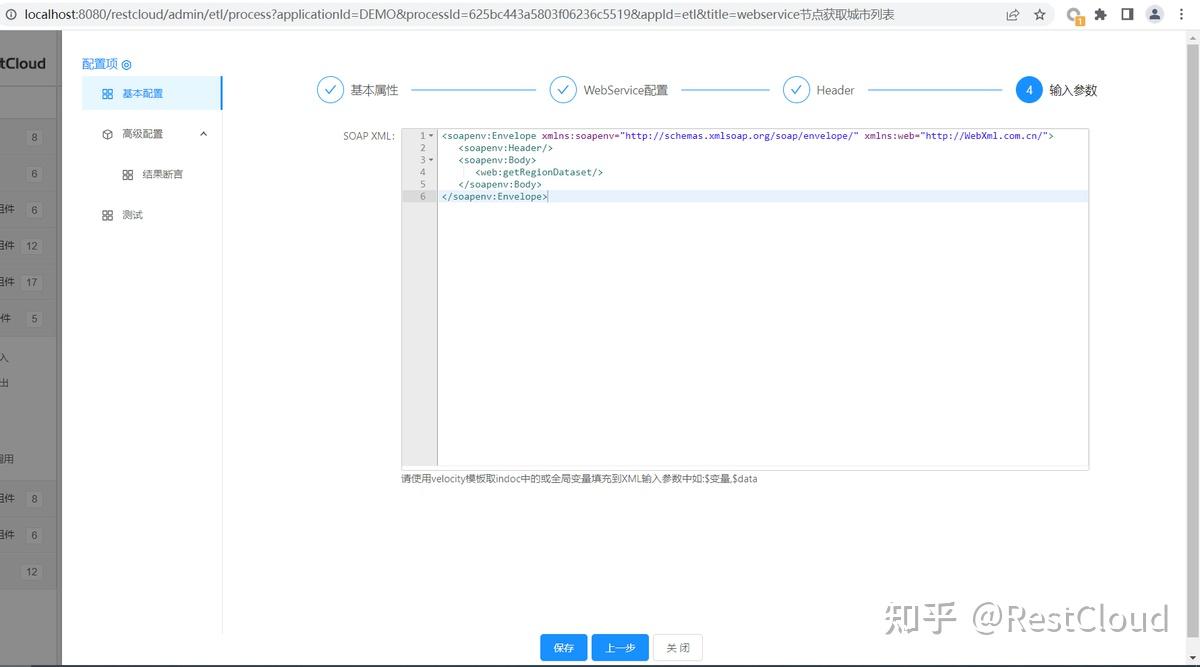1200x667 pixels.
Task: Collapse the soapenv:Body element on line 3
Action: [430, 159]
